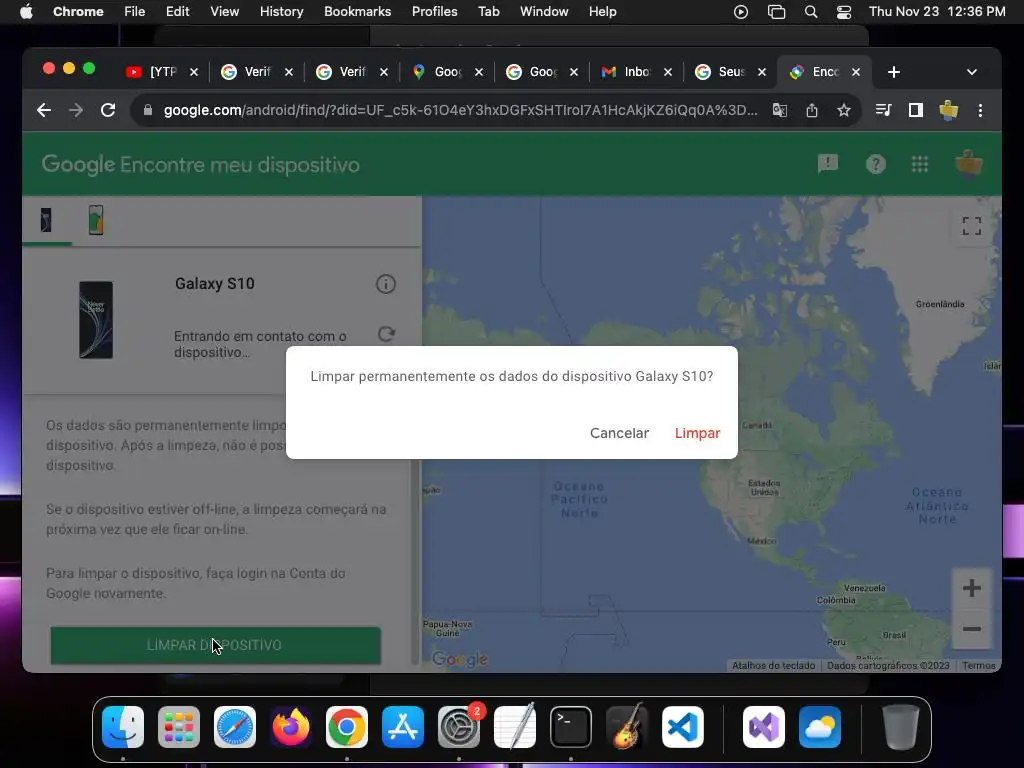Zoom in on the map
1024x768 pixels.
(972, 588)
